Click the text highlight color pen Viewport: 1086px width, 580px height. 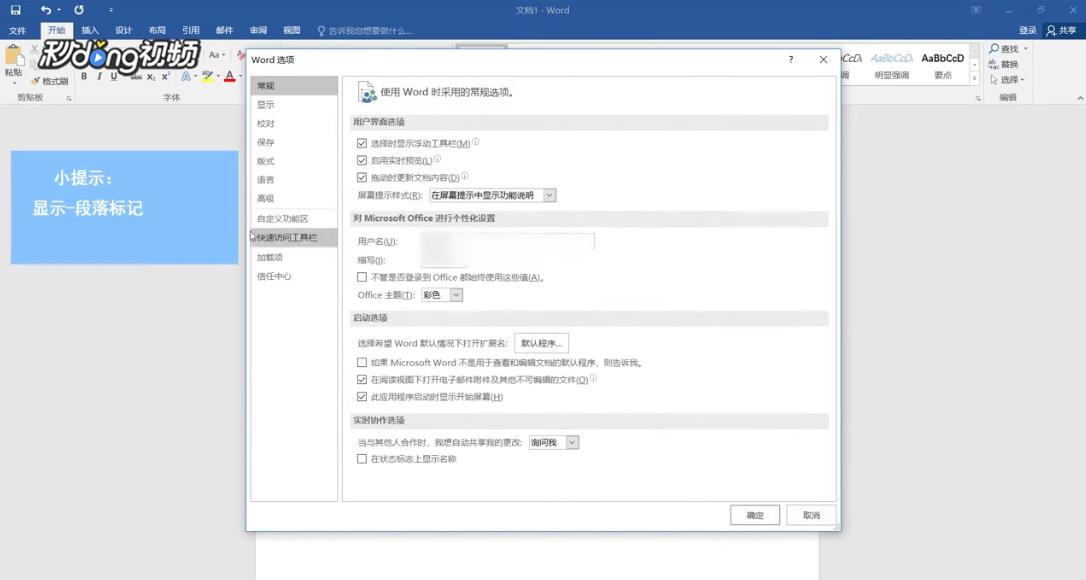(x=207, y=76)
